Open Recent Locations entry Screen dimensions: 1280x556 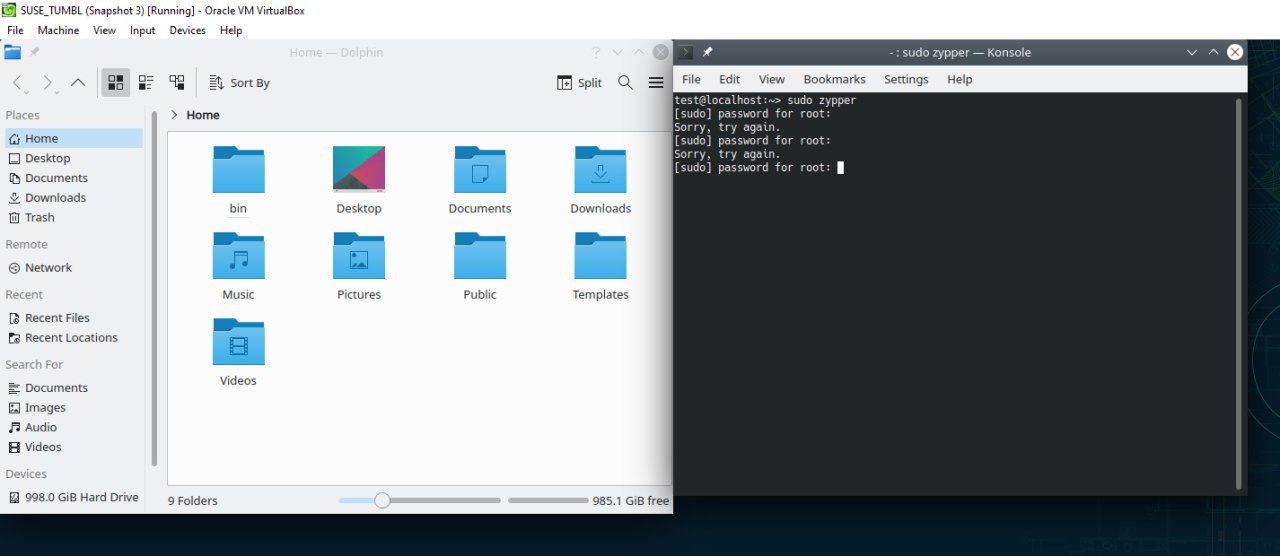pos(74,338)
